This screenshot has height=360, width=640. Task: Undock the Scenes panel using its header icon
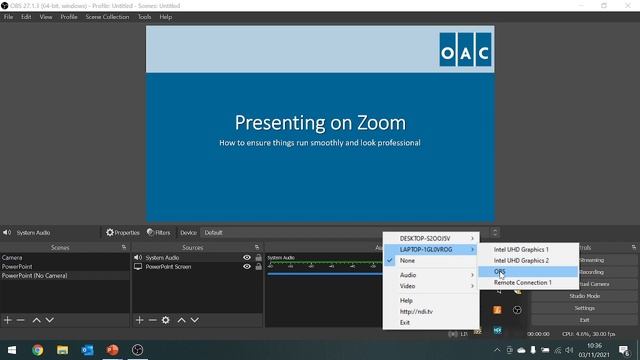coord(124,247)
